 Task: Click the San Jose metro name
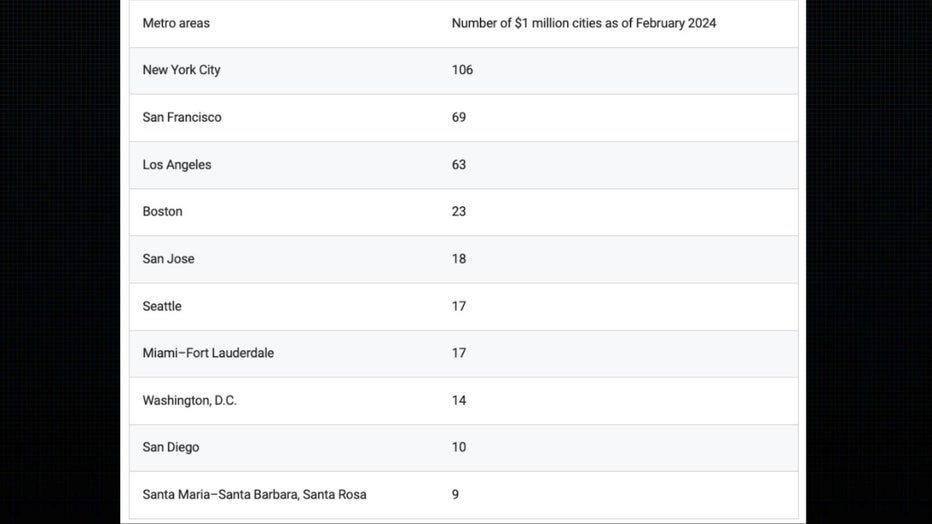pyautogui.click(x=168, y=258)
